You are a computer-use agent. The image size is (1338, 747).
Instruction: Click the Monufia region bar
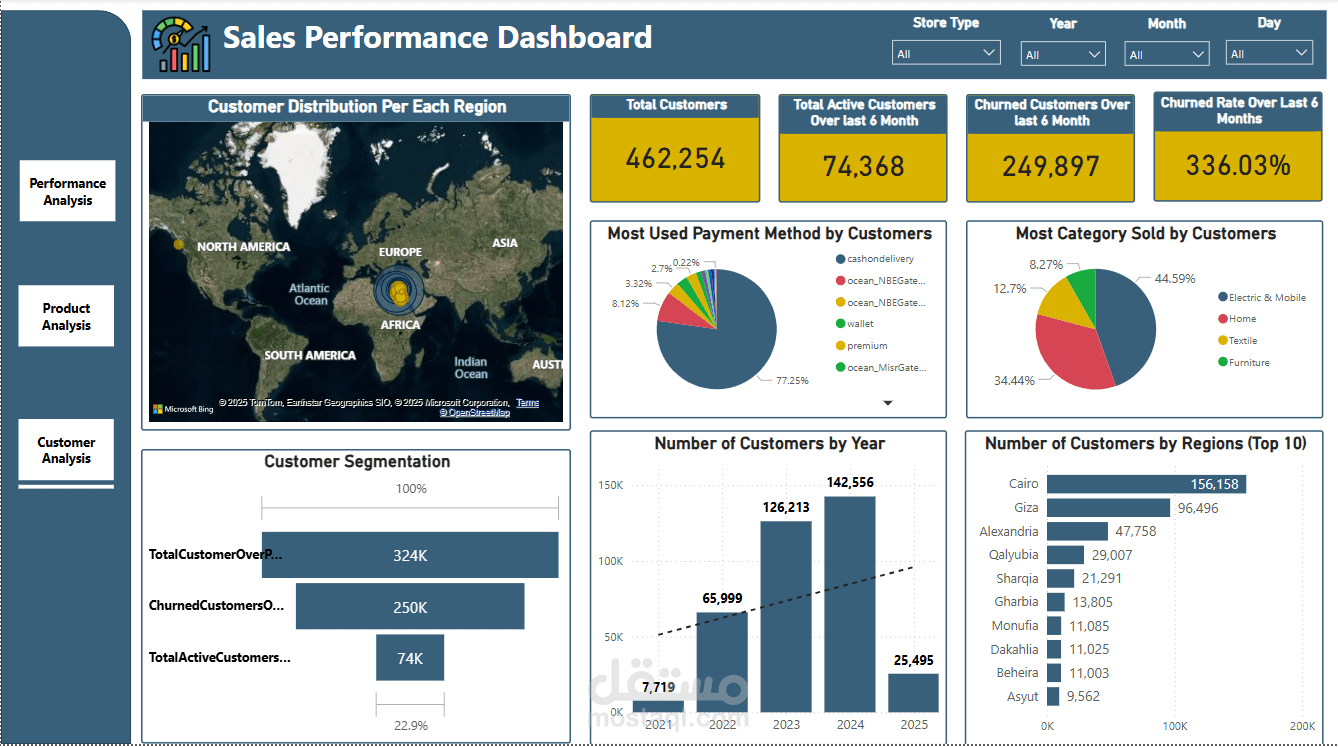1054,626
